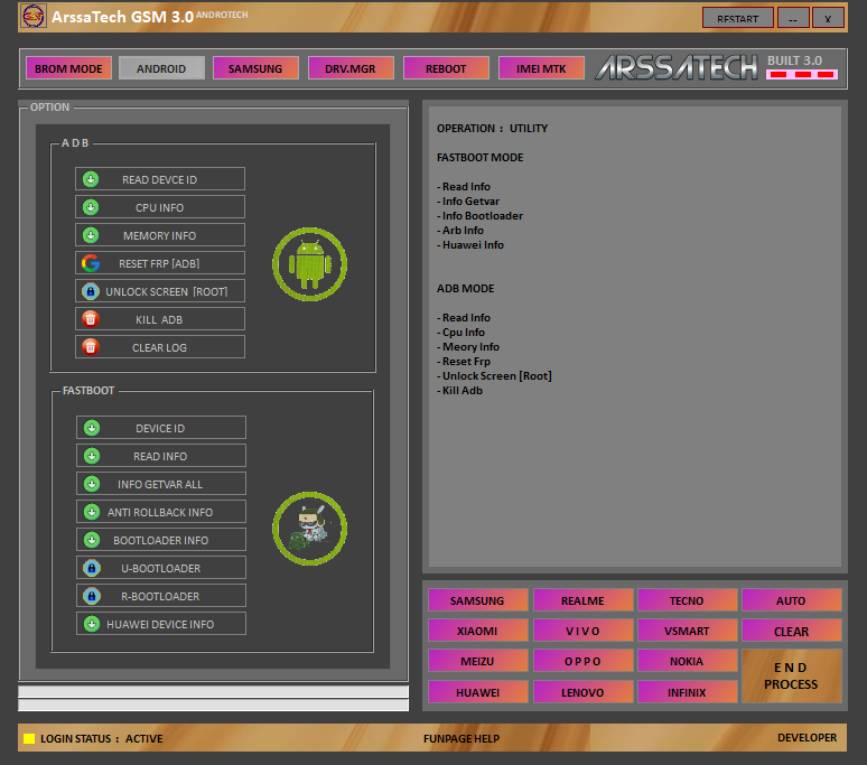The image size is (867, 765).
Task: Open the FUNPAGE HELP link
Action: point(461,739)
